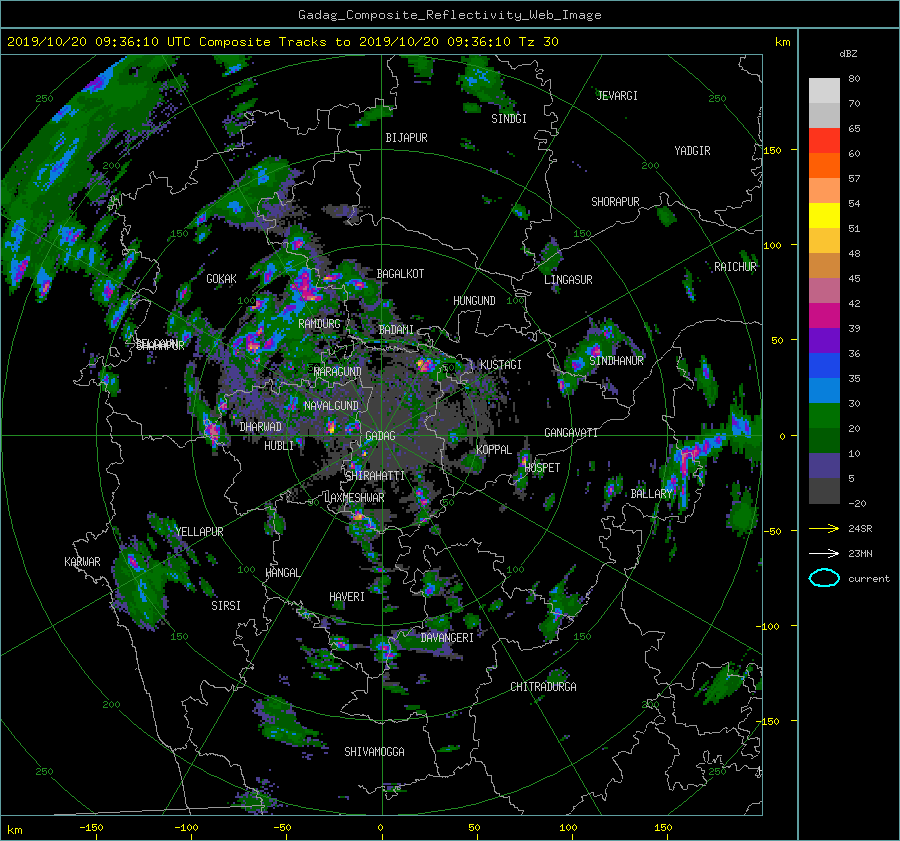Click the yellow 54 dBZ color swatch
This screenshot has height=841, width=900.
click(x=824, y=215)
